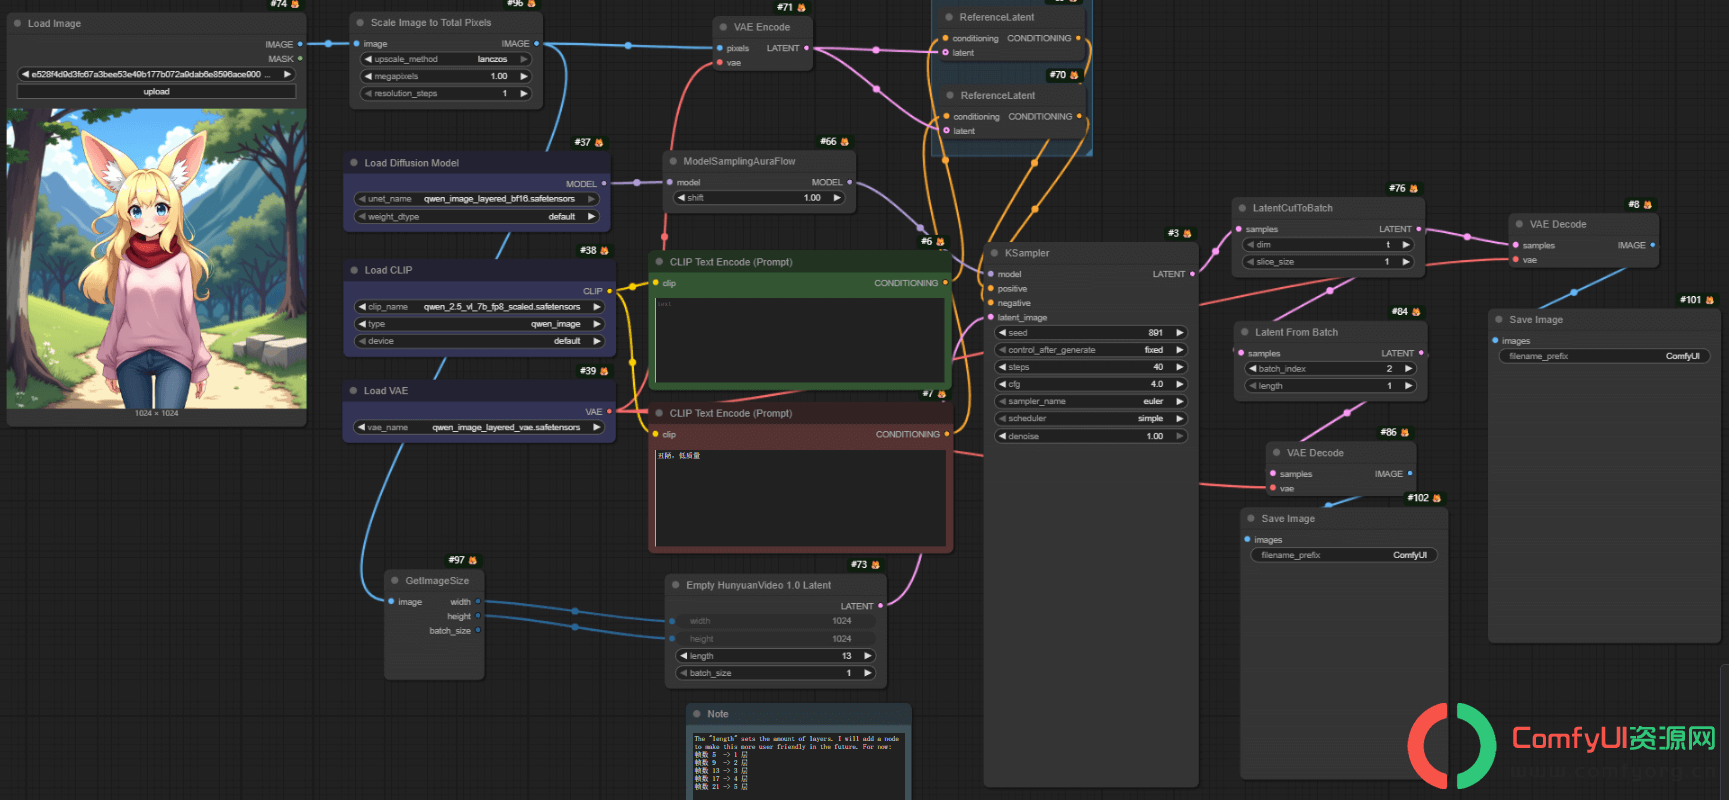
Task: Click the Note node's text area
Action: pyautogui.click(x=800, y=765)
